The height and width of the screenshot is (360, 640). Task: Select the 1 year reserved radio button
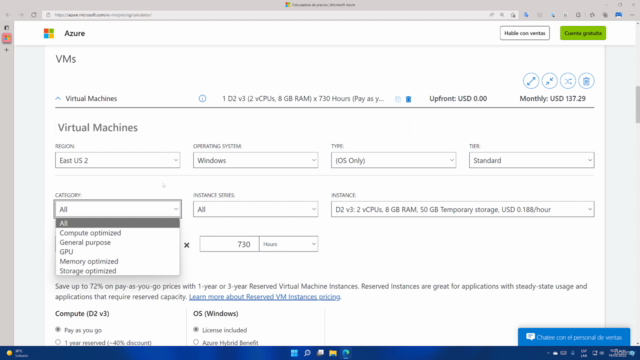point(58,342)
